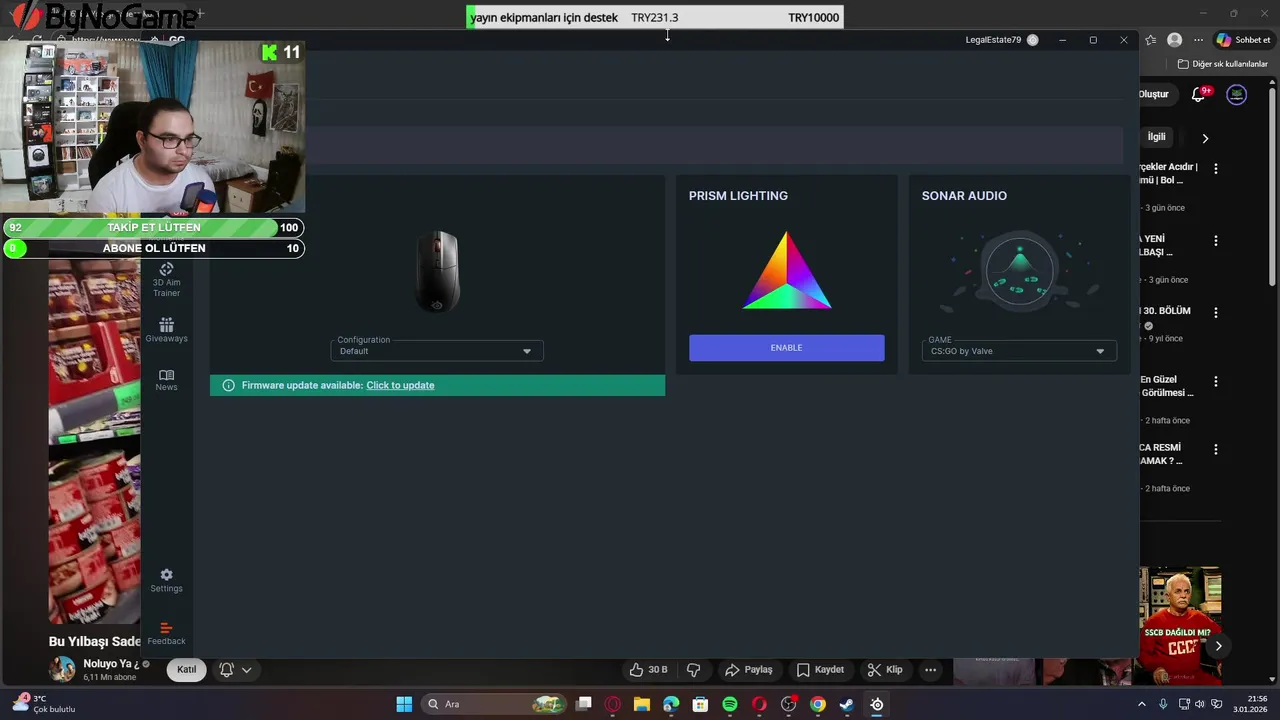Open the volume control in system tray
This screenshot has height=720, width=1280.
[x=1200, y=704]
